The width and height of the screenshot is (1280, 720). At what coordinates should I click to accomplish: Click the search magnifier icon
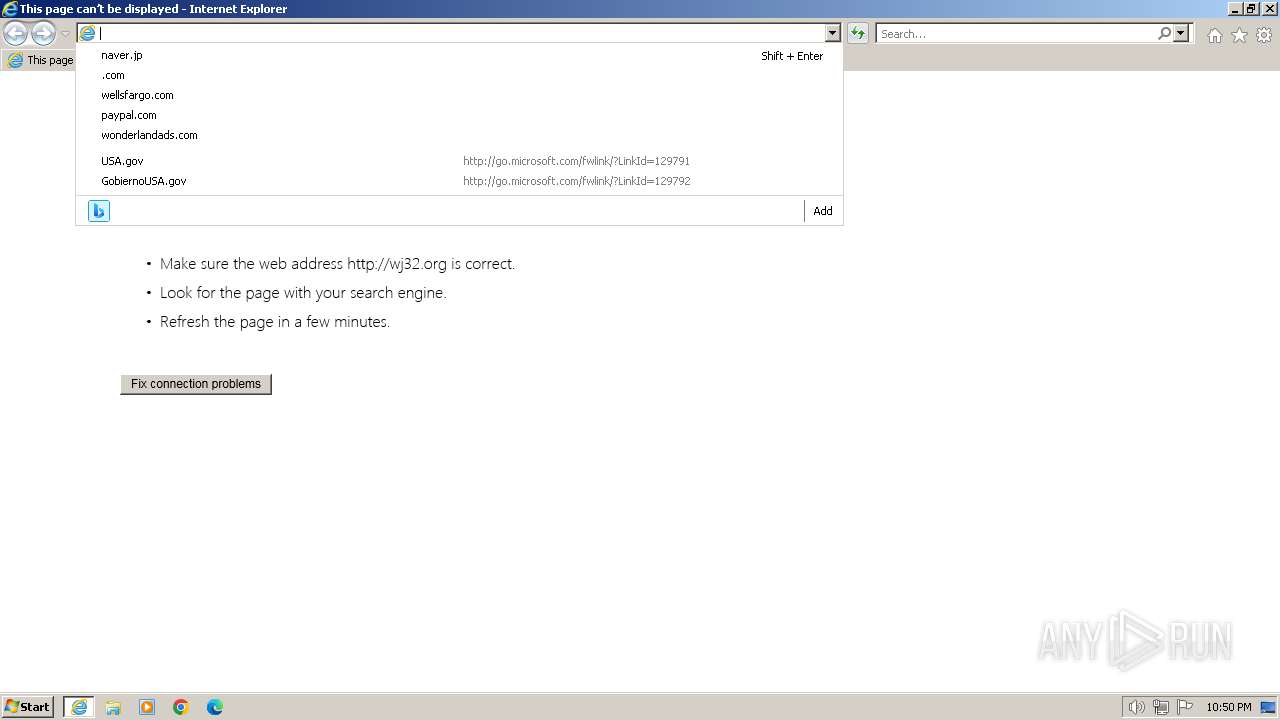click(x=1164, y=33)
